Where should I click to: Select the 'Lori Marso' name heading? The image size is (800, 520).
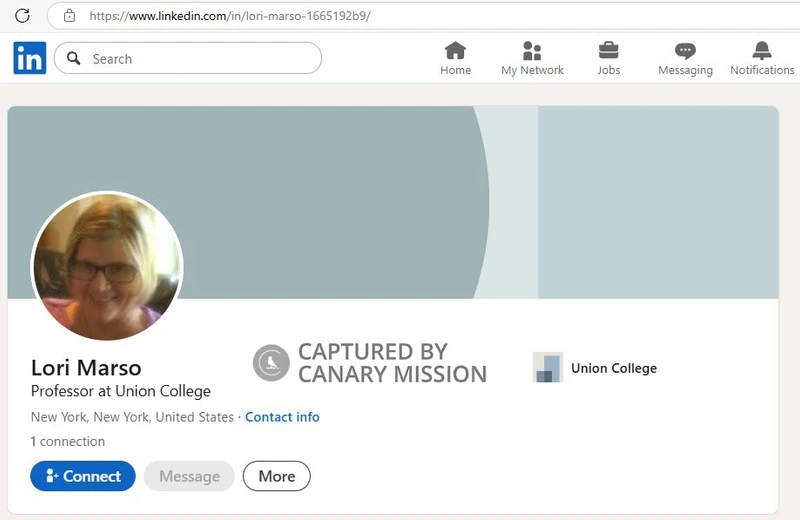click(x=86, y=367)
